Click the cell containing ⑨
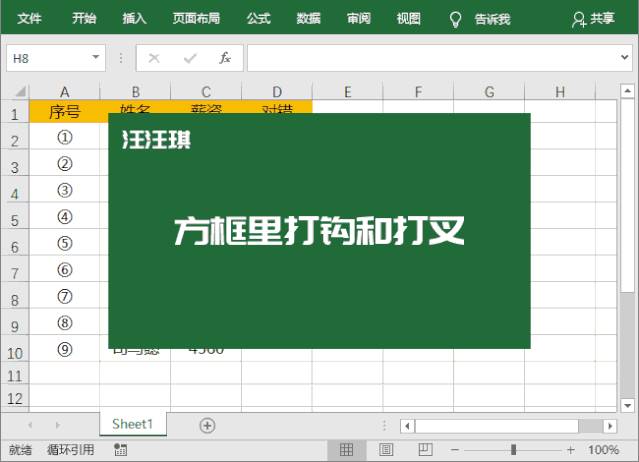639x462 pixels. coord(64,349)
